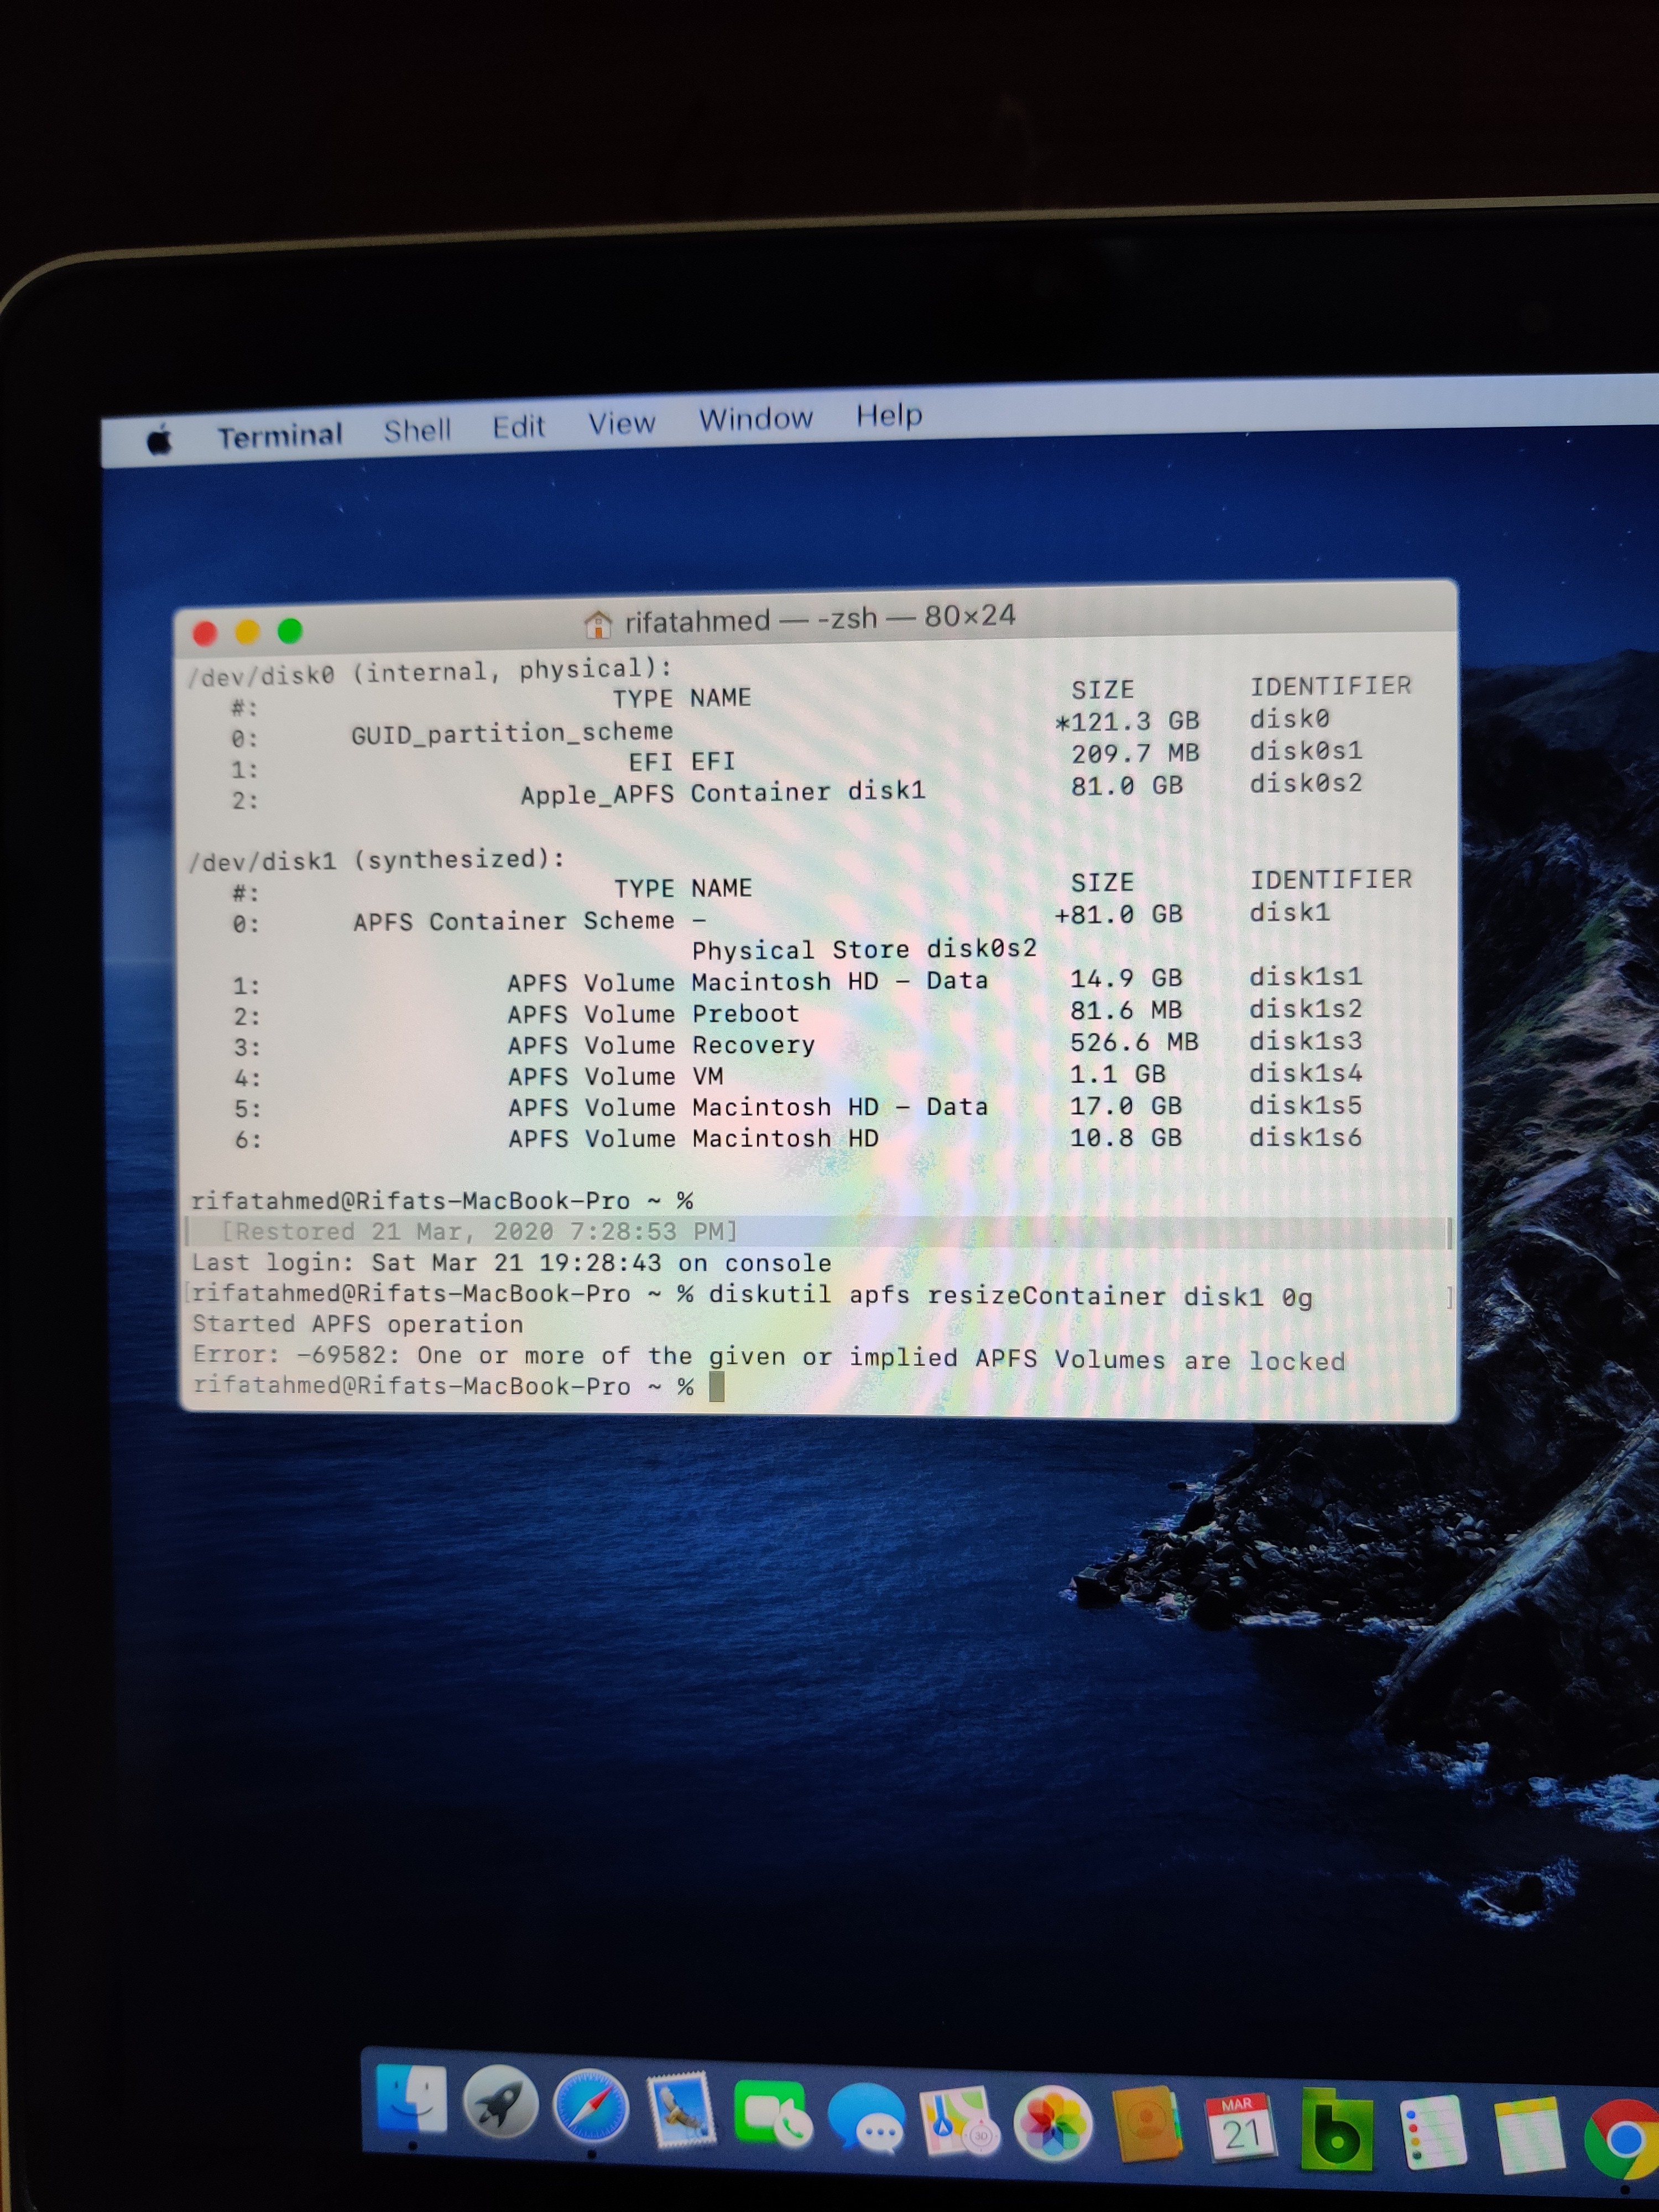The image size is (1659, 2212).
Task: Open Contacts book icon in Dock
Action: click(1146, 2124)
